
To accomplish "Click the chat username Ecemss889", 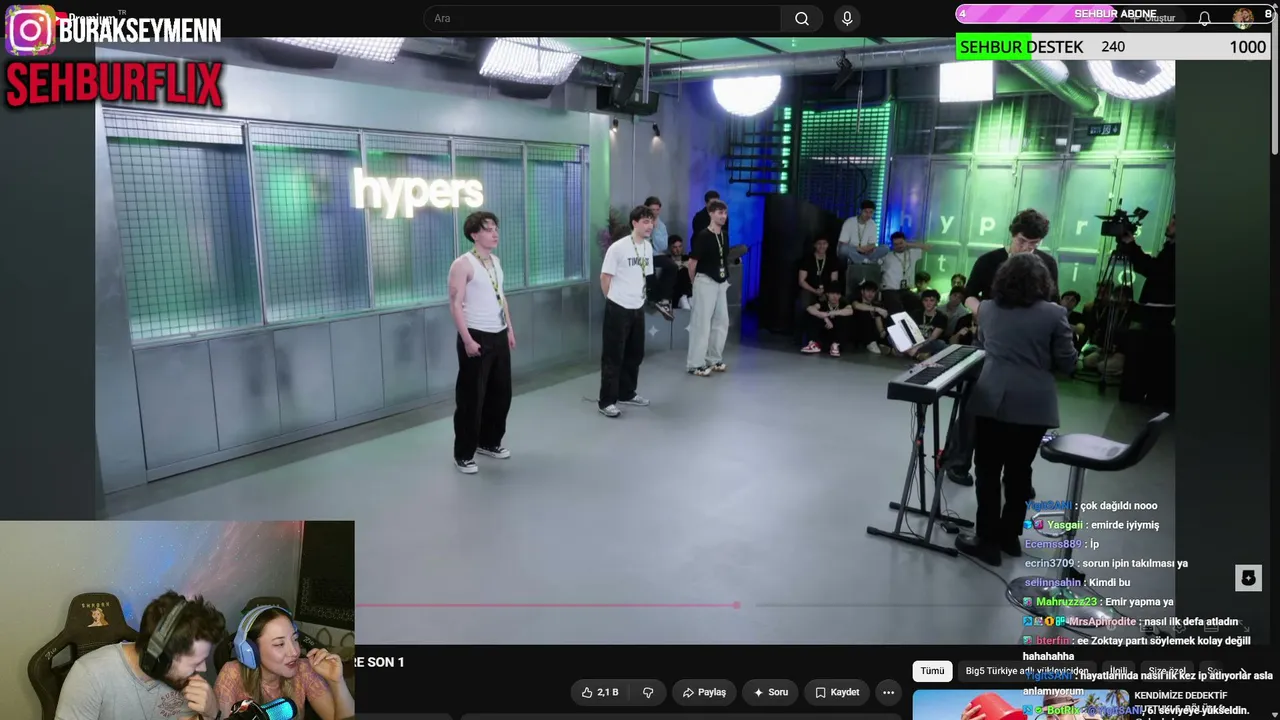I will click(1053, 544).
